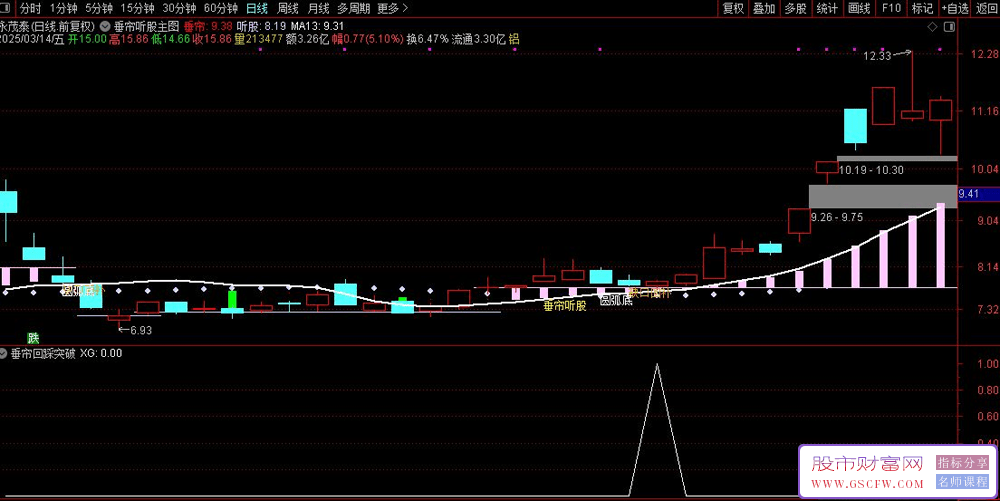Click the 1.00 sub-chart axis label
This screenshot has width=1000, height=501.
pos(987,364)
